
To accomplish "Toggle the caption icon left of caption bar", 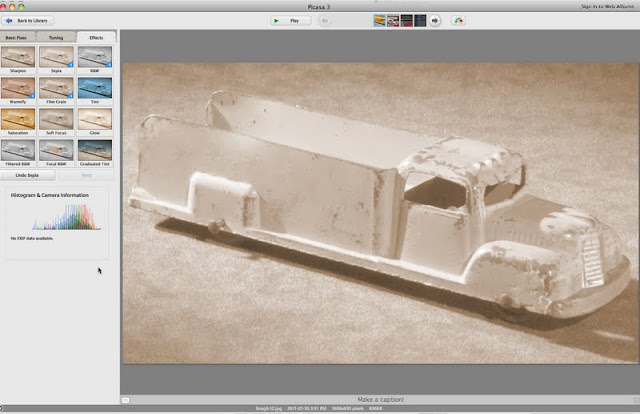I will coord(125,400).
